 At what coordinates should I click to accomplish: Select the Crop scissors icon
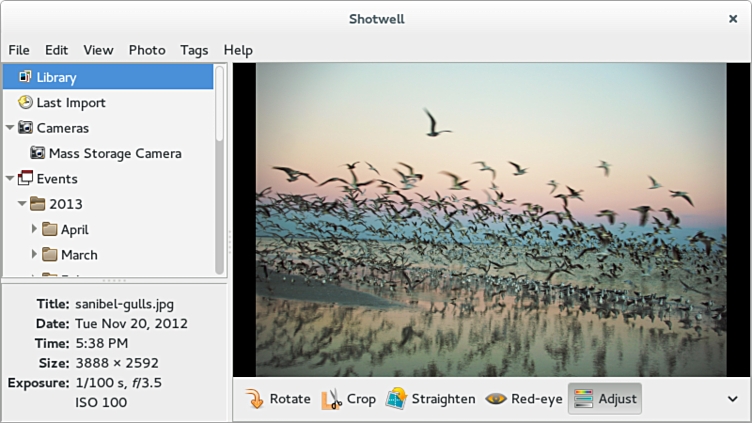(x=331, y=399)
